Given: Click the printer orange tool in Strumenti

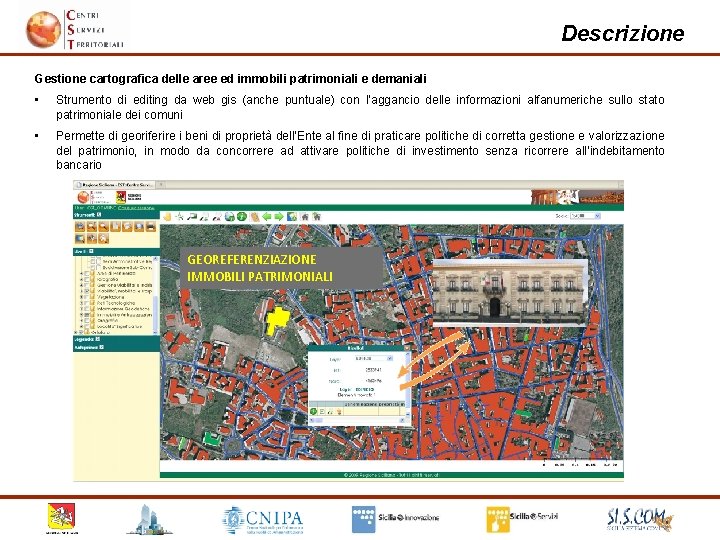Looking at the screenshot, I should (151, 226).
